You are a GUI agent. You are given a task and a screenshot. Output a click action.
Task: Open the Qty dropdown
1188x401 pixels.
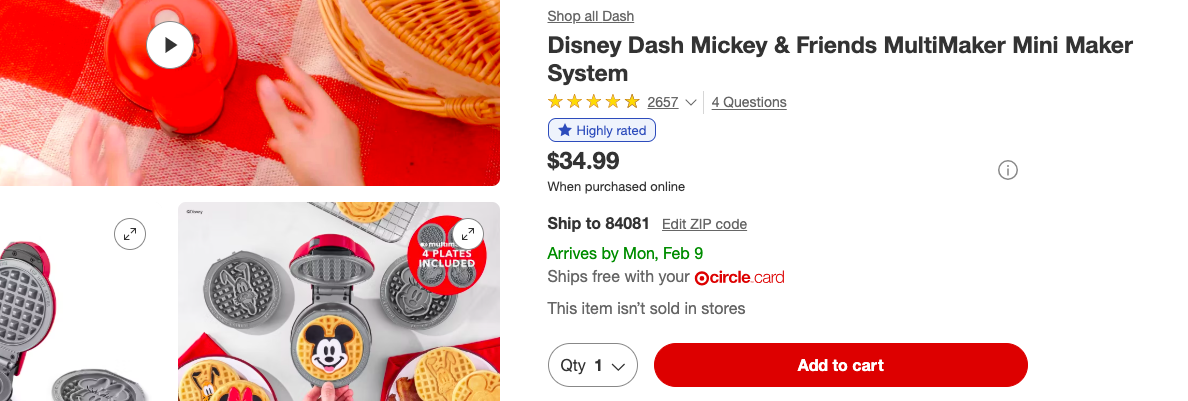click(x=593, y=365)
